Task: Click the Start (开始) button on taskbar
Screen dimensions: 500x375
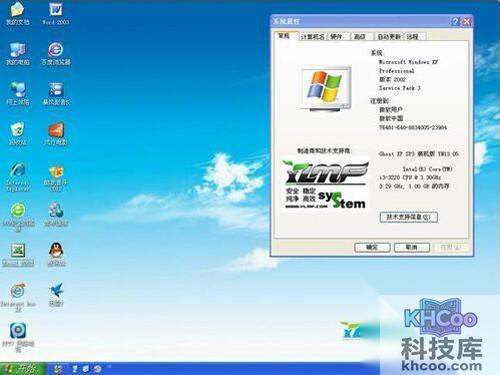Action: click(x=23, y=369)
